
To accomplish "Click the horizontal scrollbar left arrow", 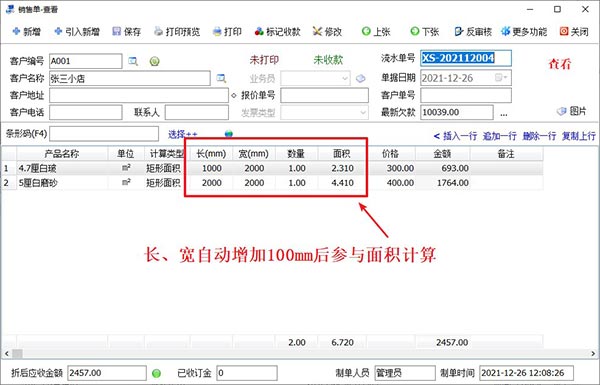I will click(x=6, y=353).
